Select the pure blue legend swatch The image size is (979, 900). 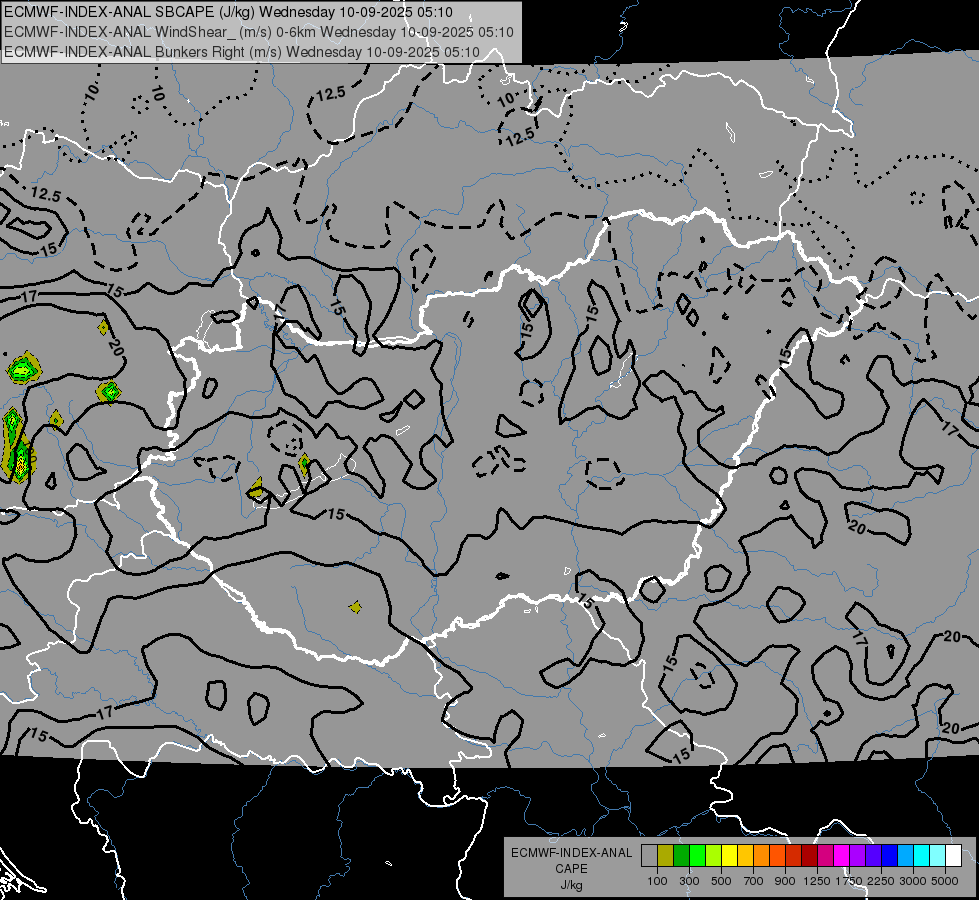tap(890, 856)
